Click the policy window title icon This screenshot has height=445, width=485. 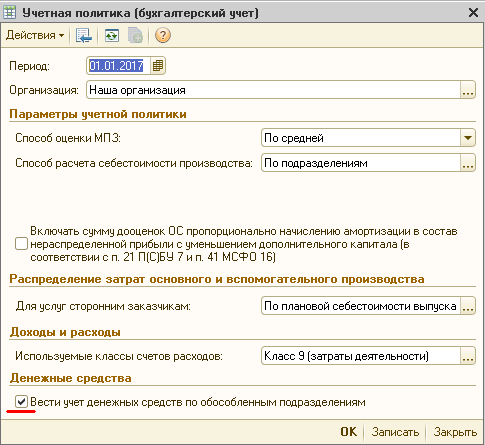[9, 13]
